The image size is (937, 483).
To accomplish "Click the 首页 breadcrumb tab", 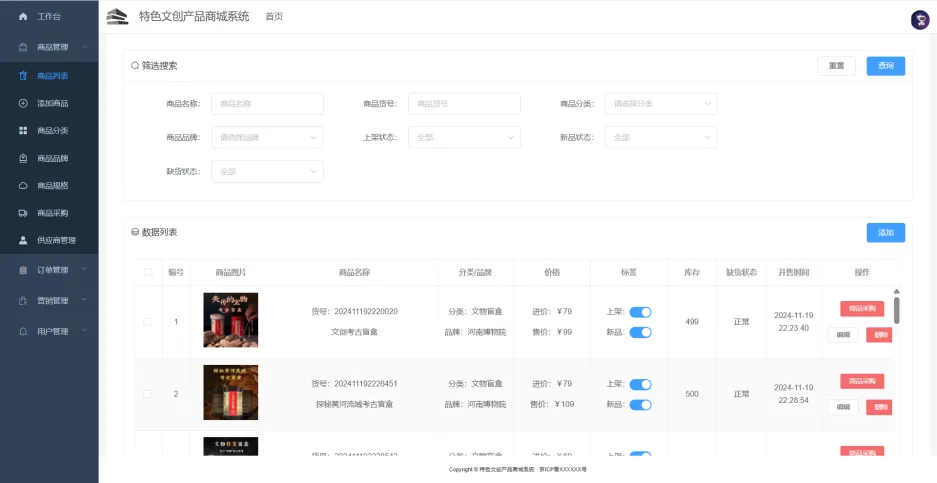I will coord(274,17).
